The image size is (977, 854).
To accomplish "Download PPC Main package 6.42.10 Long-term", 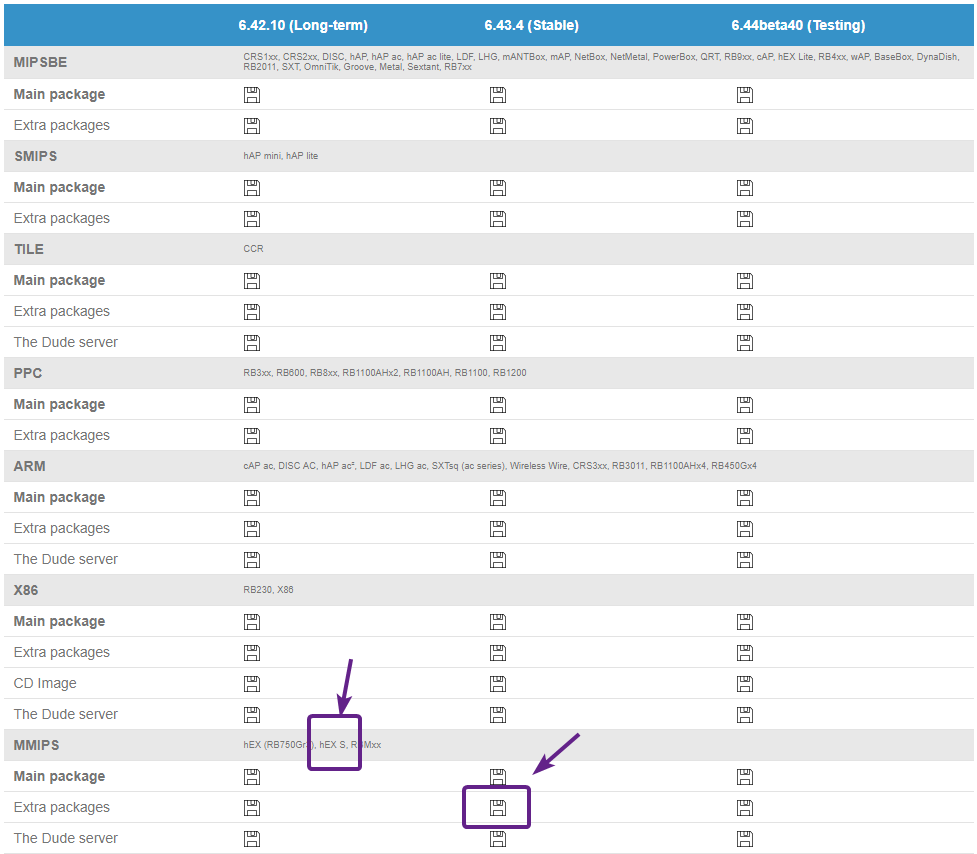I will pyautogui.click(x=252, y=405).
